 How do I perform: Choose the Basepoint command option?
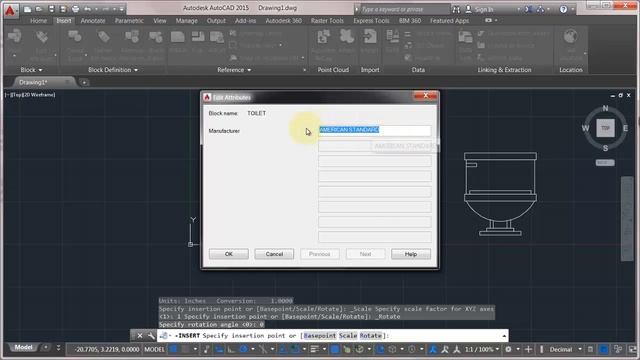tap(320, 336)
